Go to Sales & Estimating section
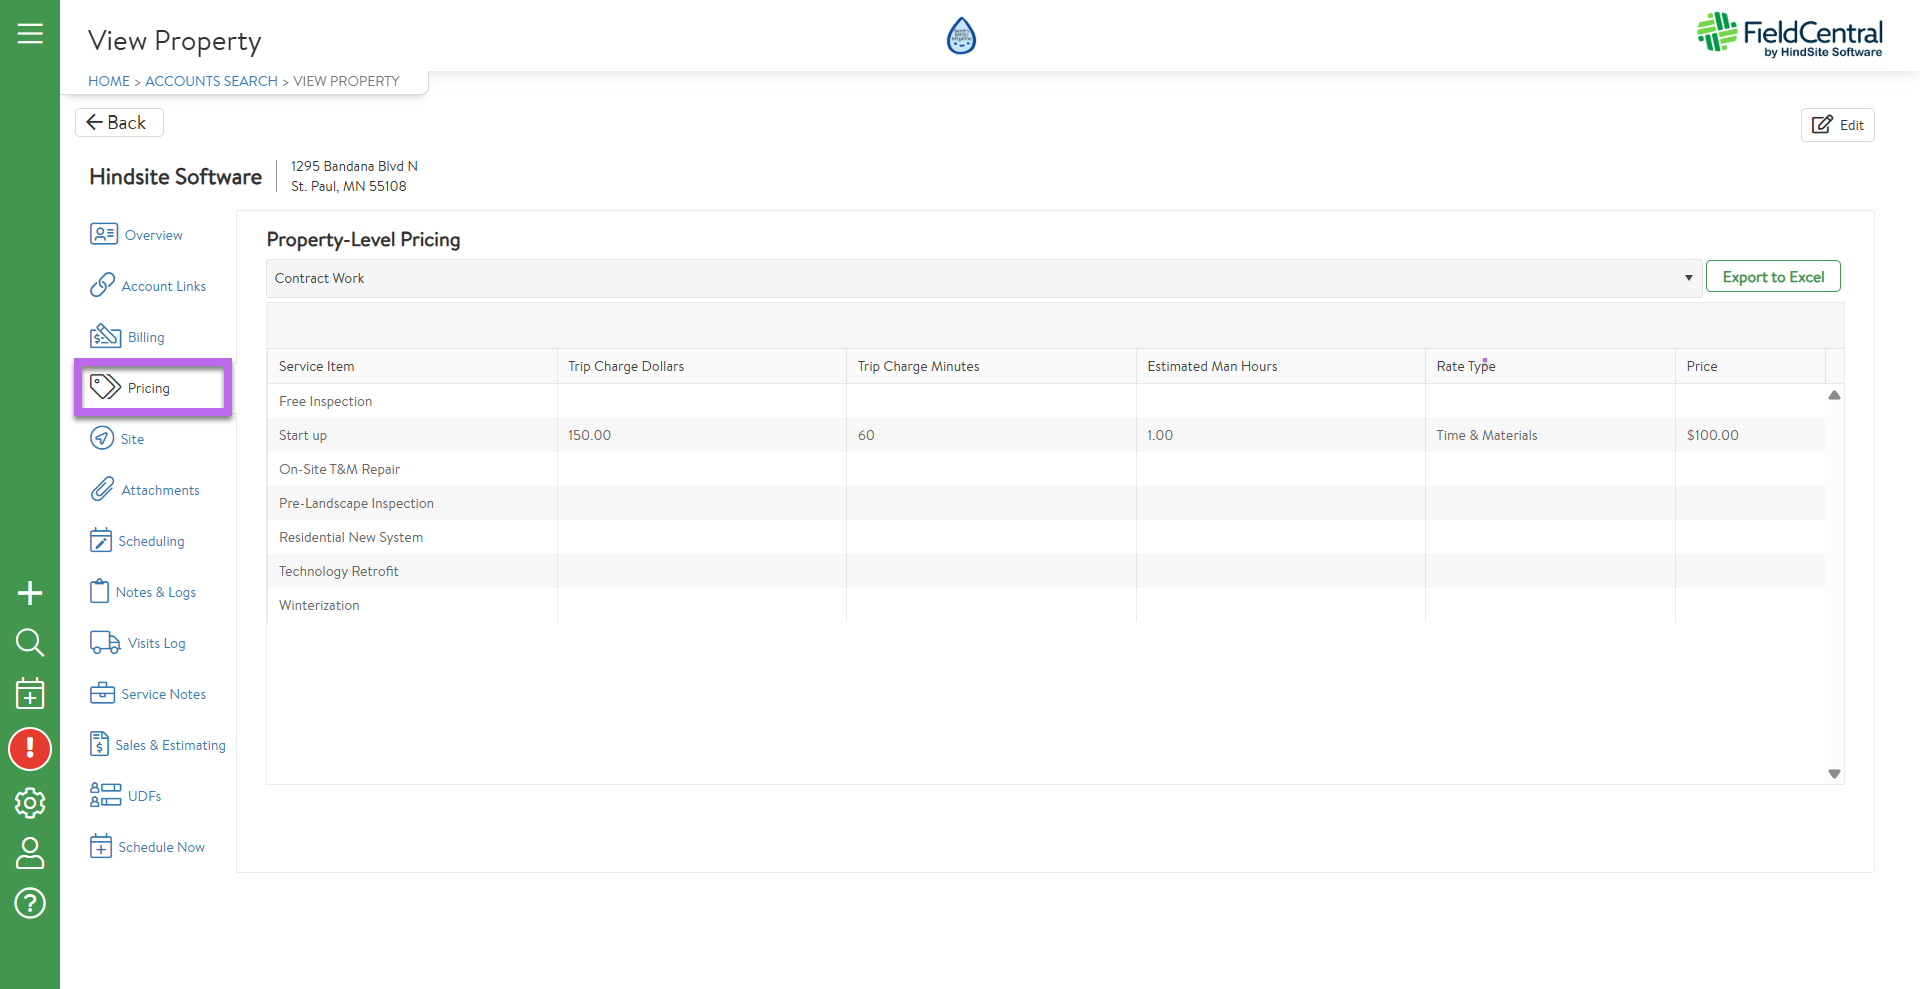Viewport: 1920px width, 989px height. click(x=158, y=745)
